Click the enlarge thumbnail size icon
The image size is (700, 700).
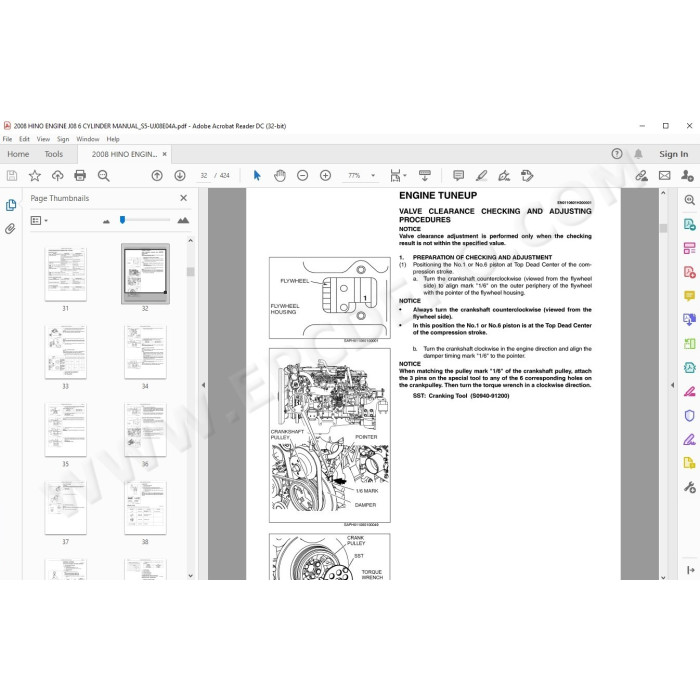coord(183,220)
